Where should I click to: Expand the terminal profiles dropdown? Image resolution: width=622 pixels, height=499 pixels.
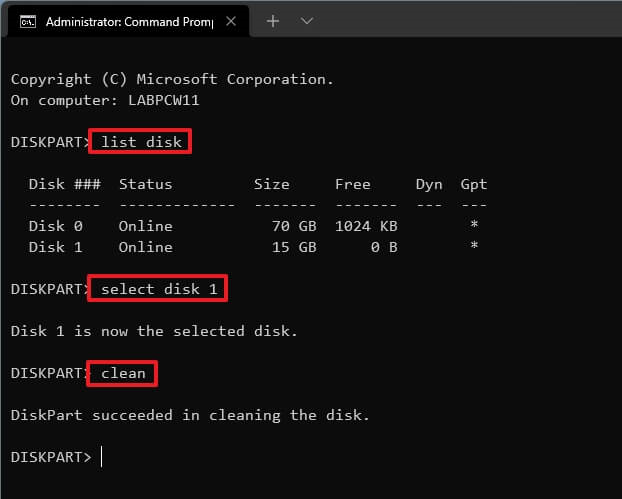coord(307,20)
